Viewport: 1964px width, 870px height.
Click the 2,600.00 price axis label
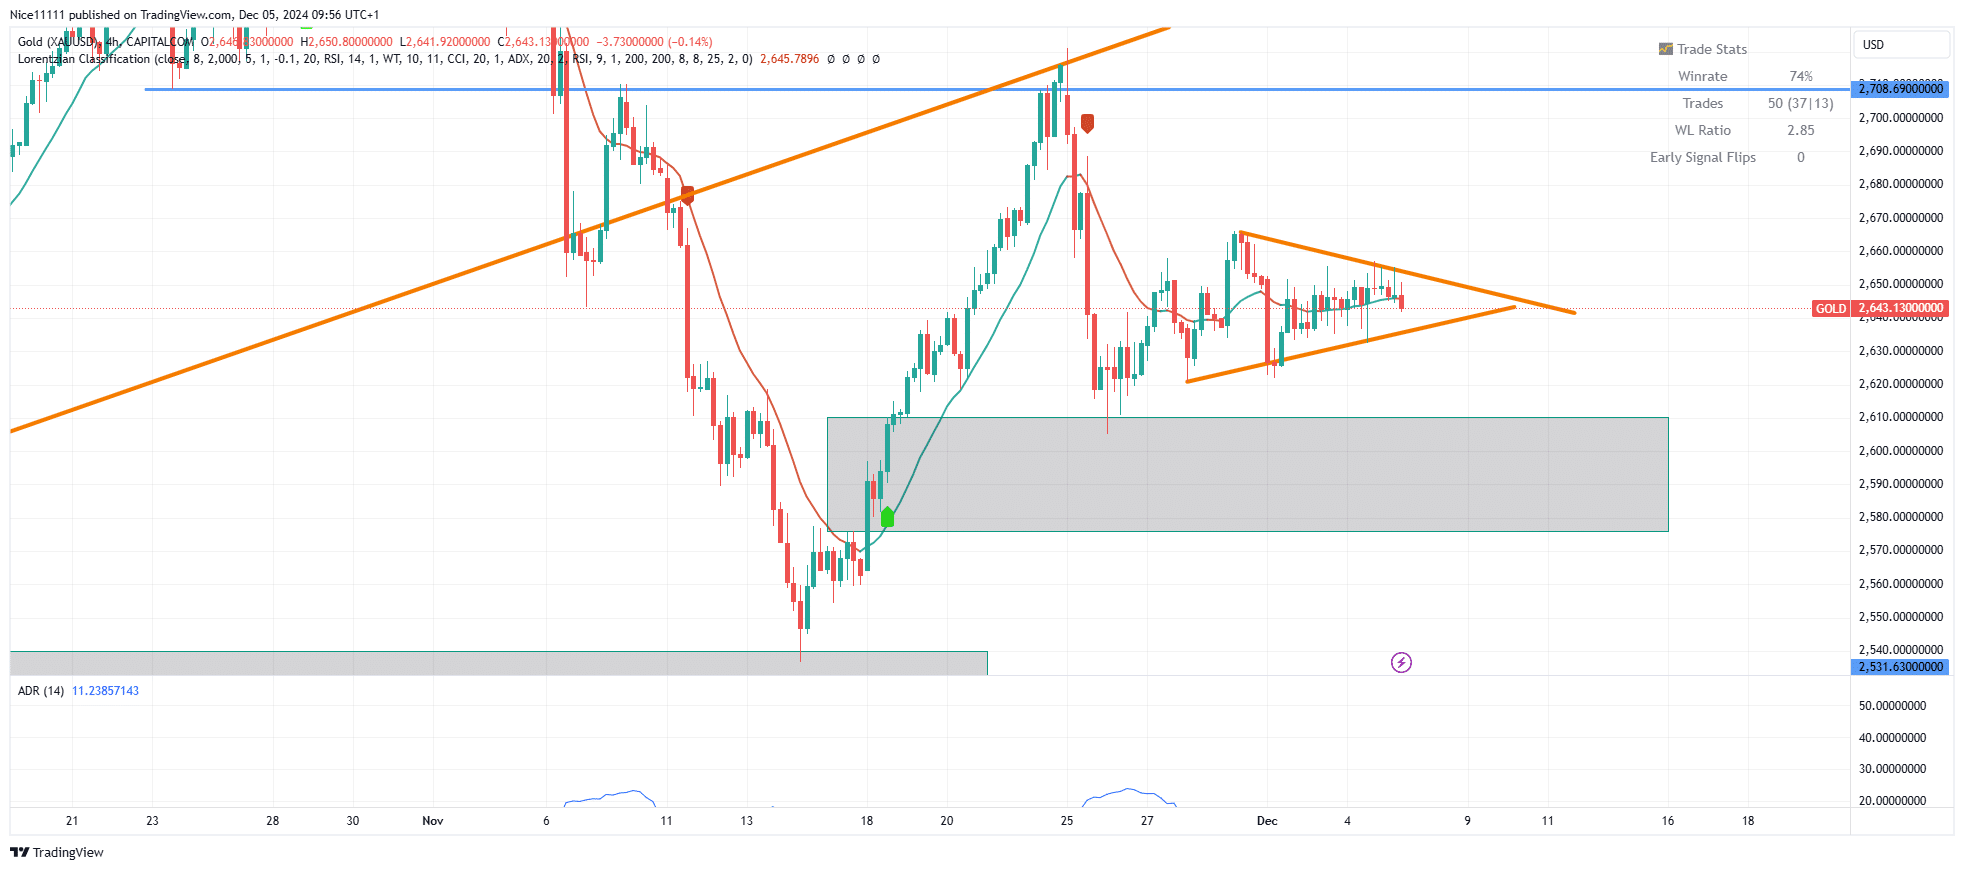coord(1901,451)
